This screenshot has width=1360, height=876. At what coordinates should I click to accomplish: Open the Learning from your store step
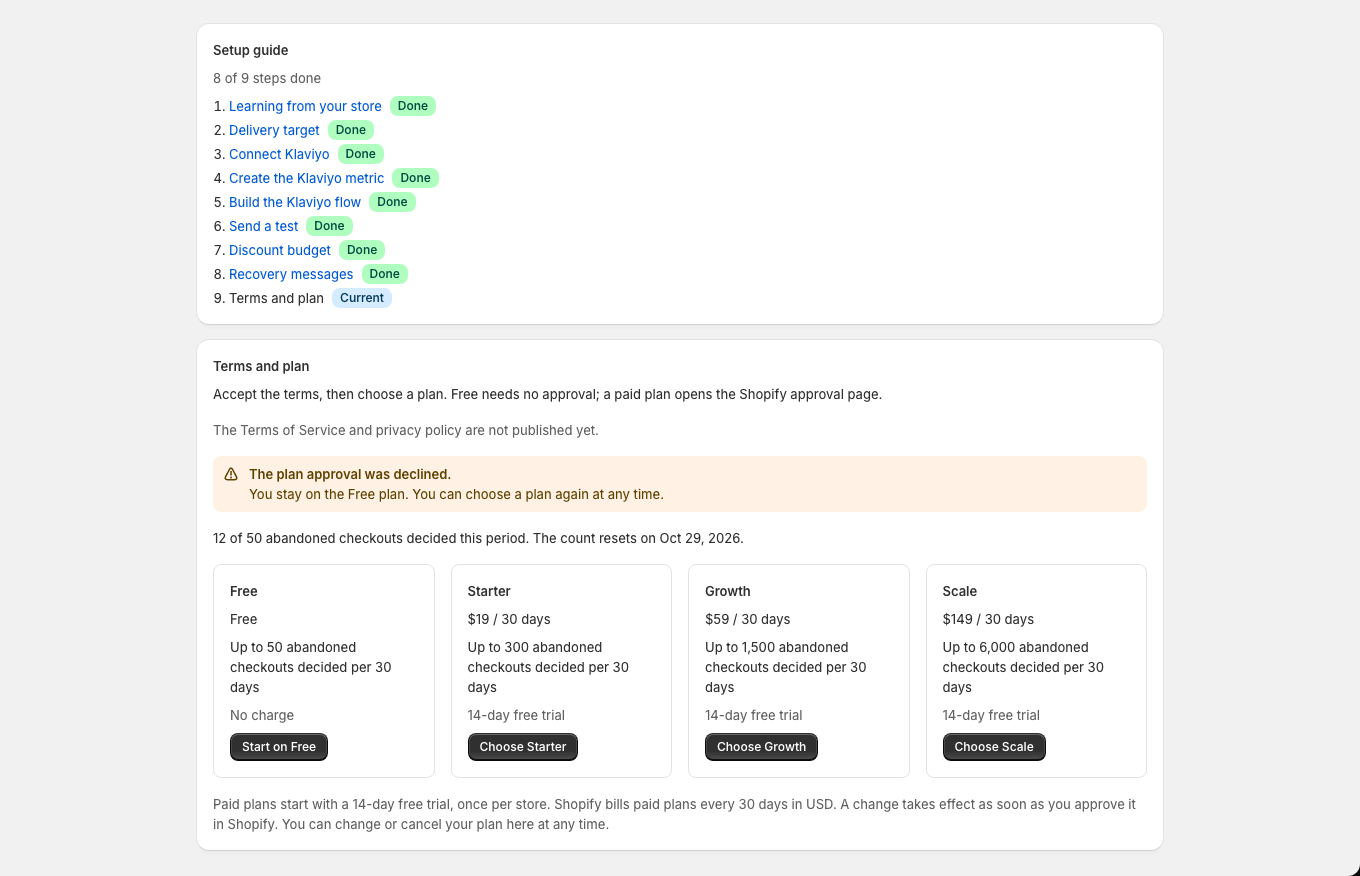point(305,106)
